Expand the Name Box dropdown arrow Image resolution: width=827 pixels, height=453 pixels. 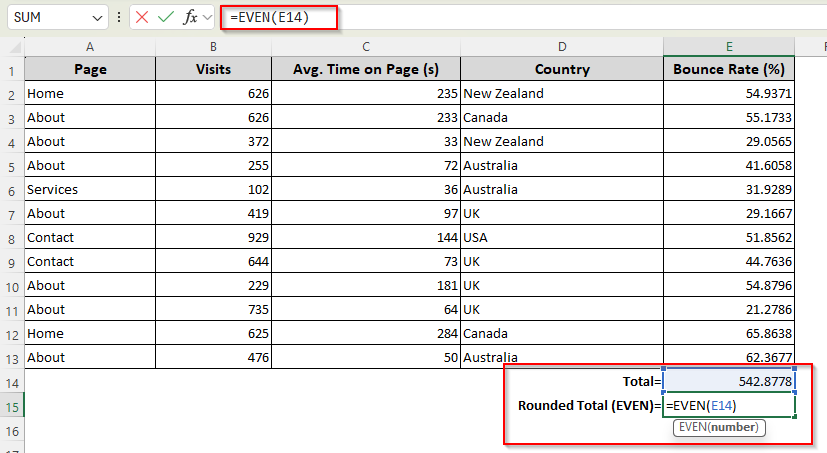(97, 18)
